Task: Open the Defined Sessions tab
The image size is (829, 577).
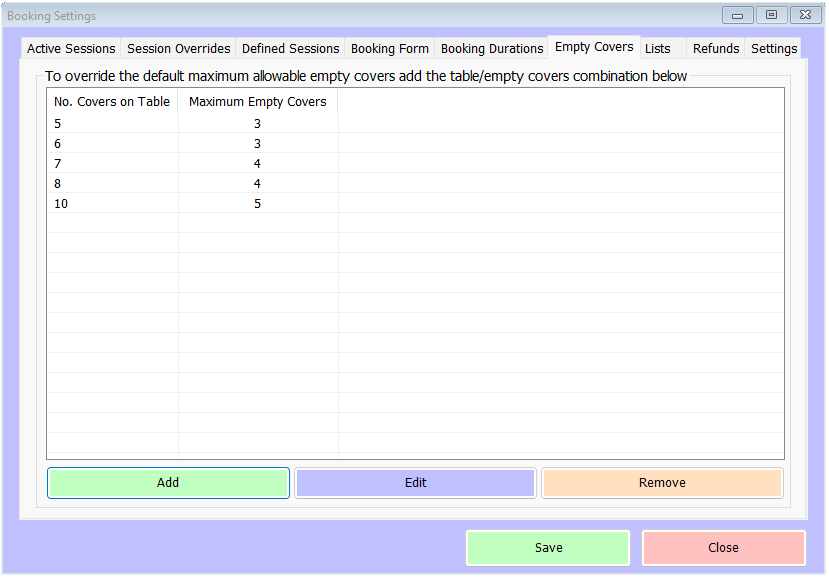Action: coord(290,48)
